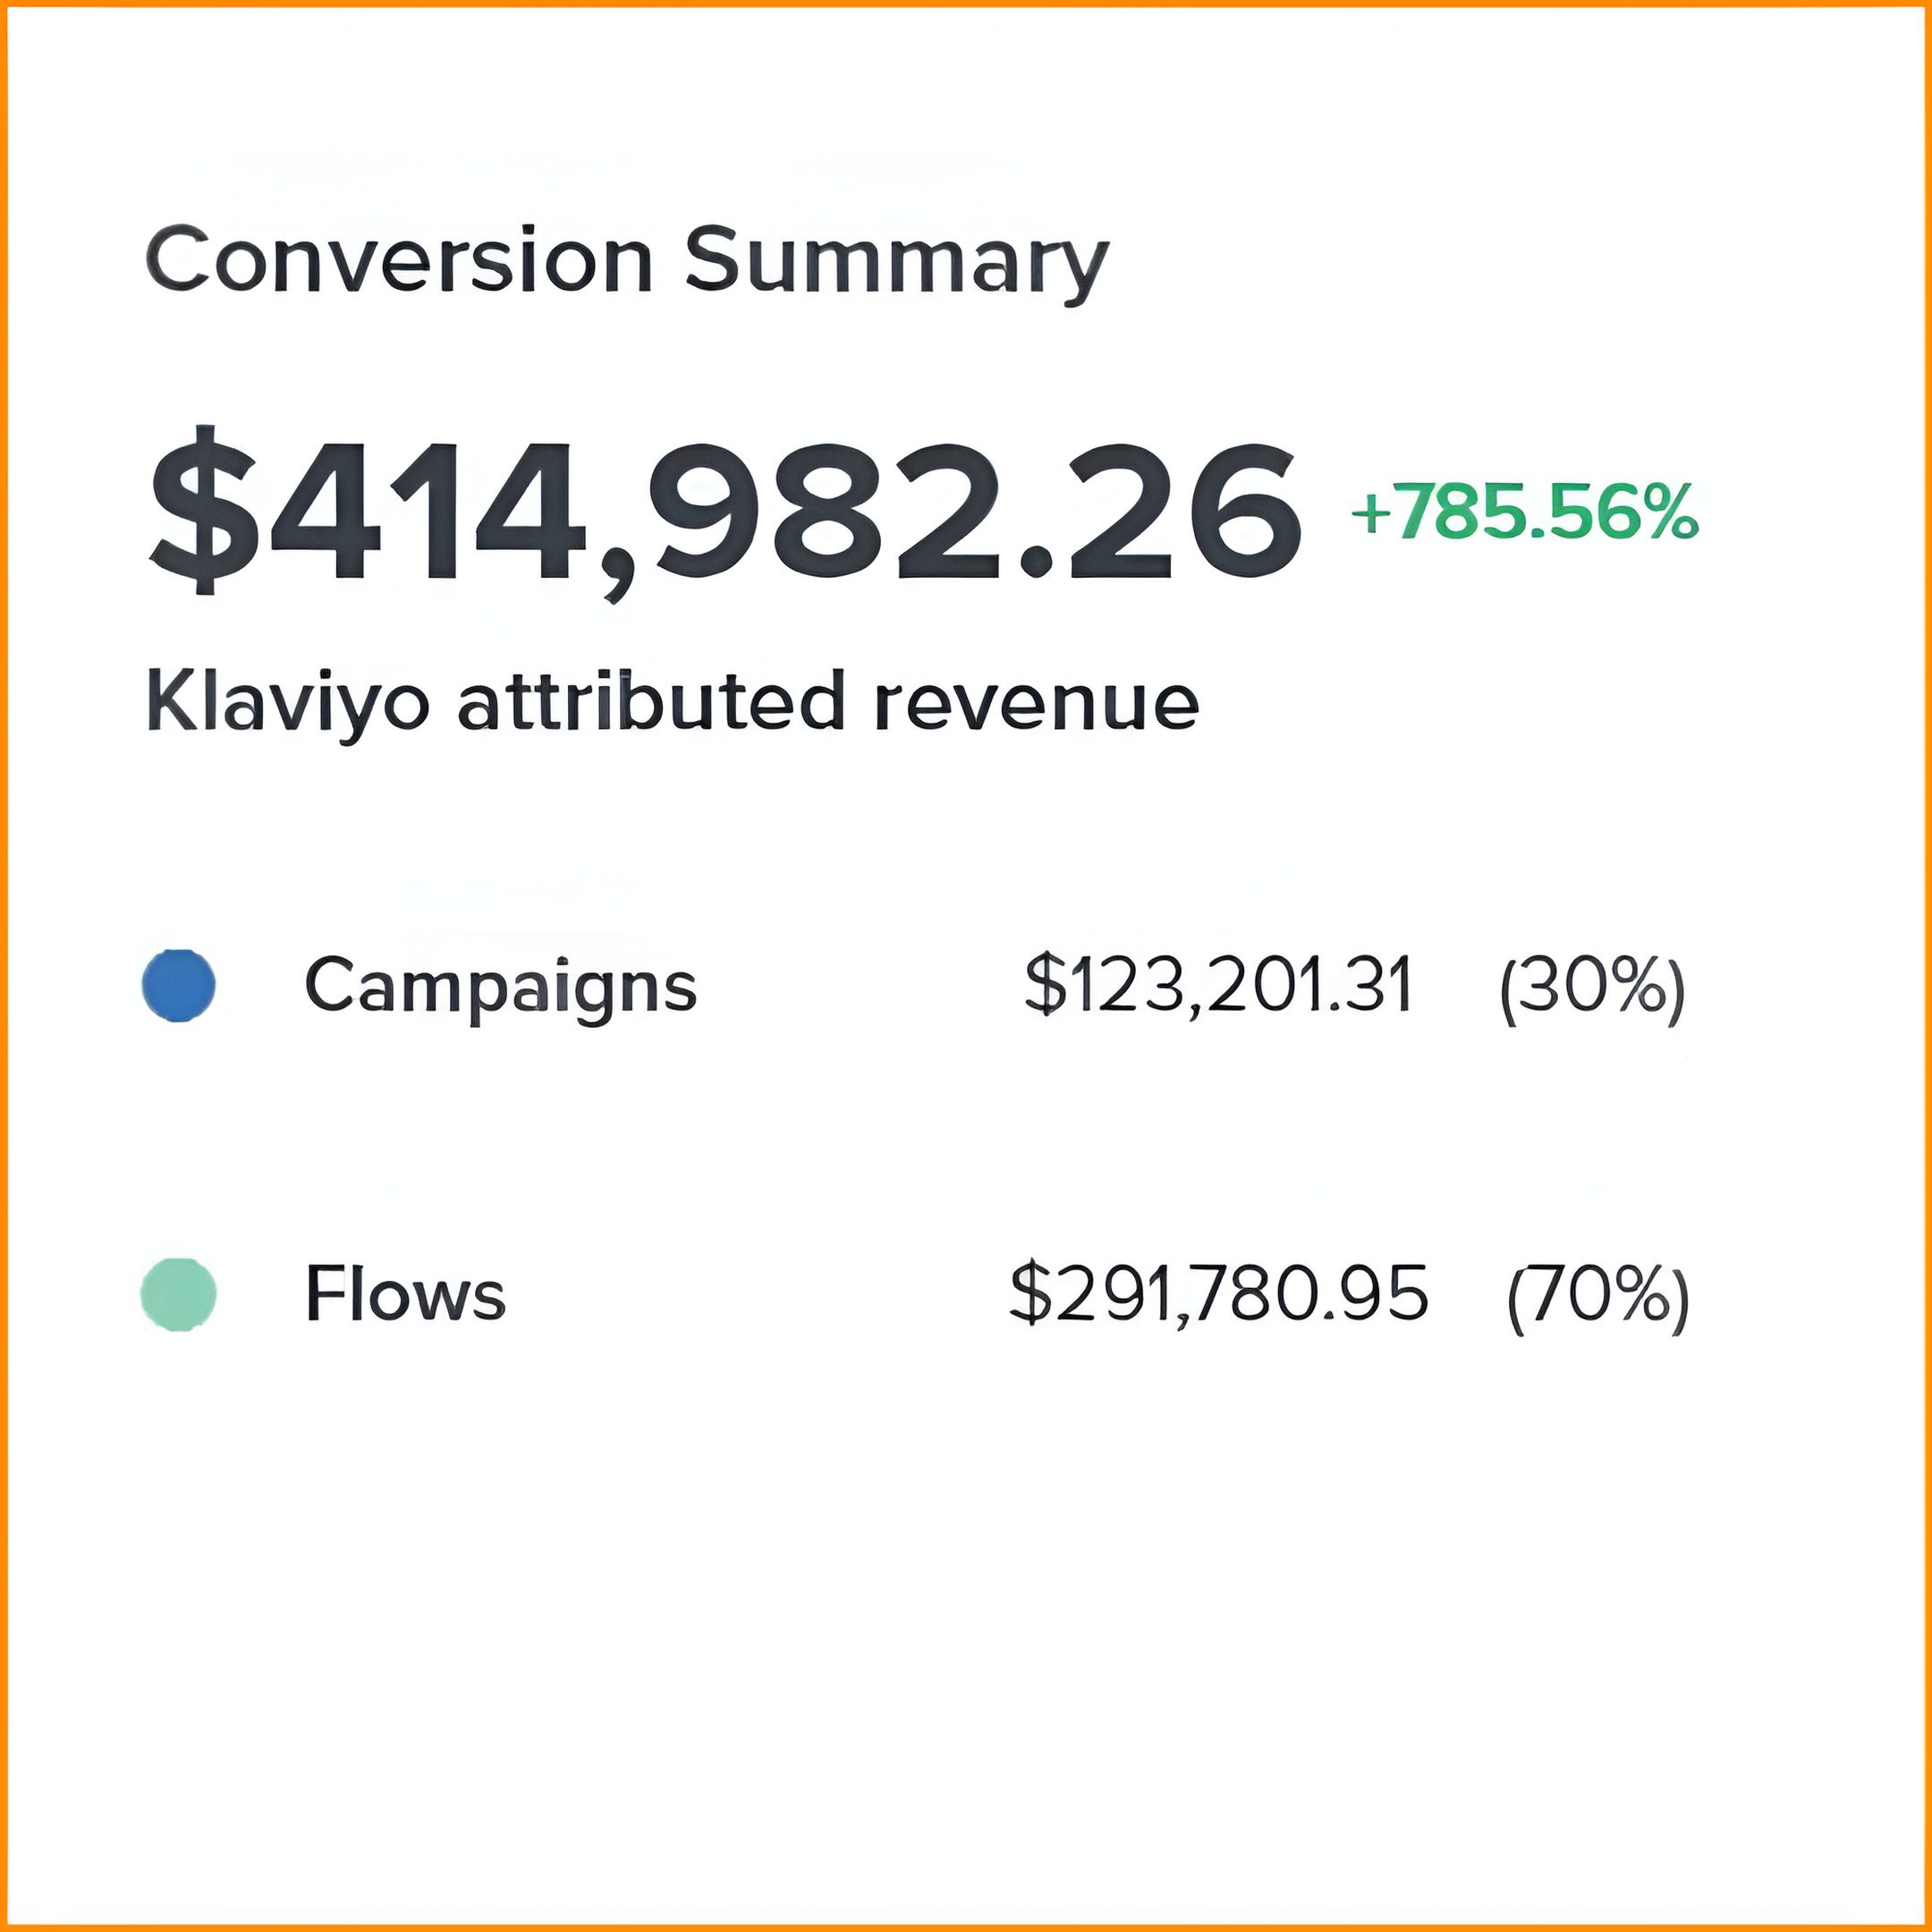Click the word Klaviyo in the subtitle
This screenshot has height=1932, width=1932.
(290, 704)
